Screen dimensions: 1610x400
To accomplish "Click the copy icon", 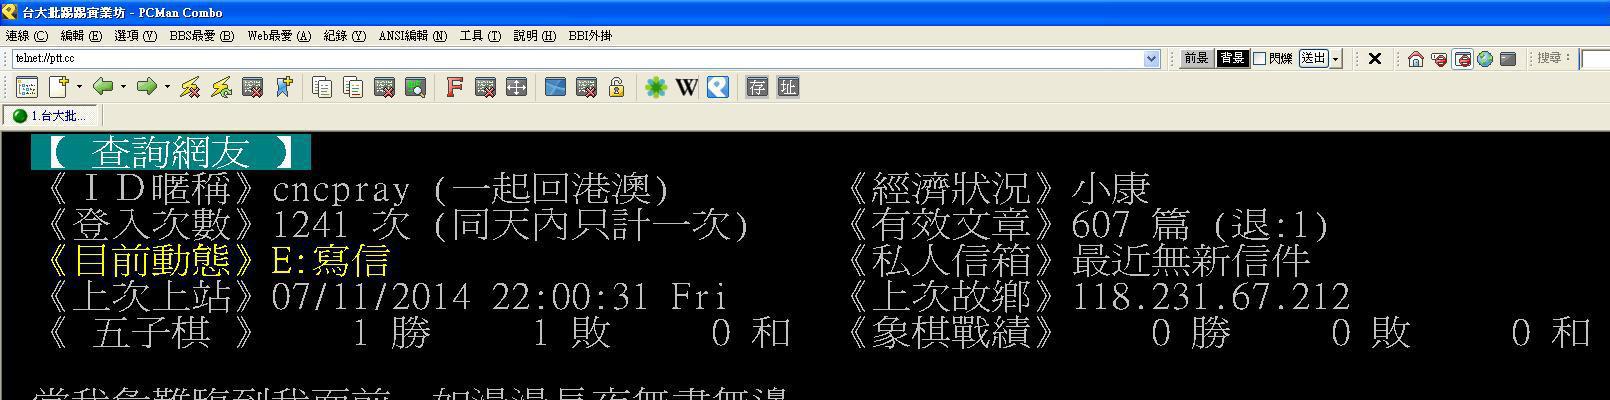I will pyautogui.click(x=322, y=87).
